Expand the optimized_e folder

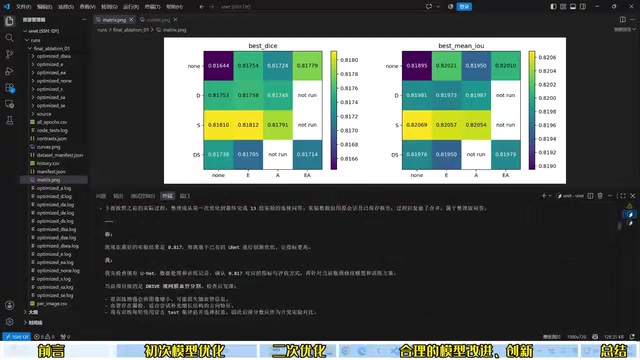[x=47, y=64]
